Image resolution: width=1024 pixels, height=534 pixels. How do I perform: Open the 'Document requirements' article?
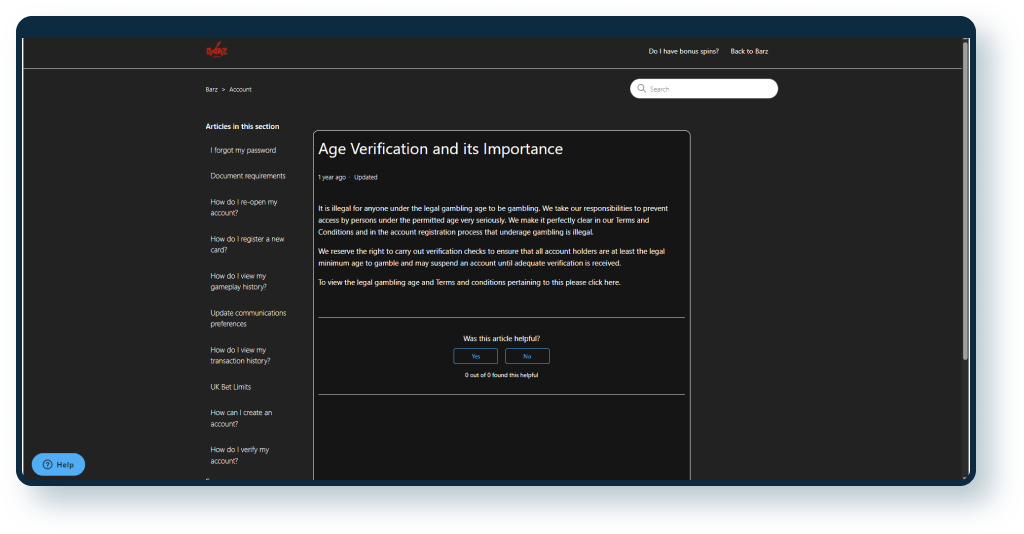click(248, 176)
